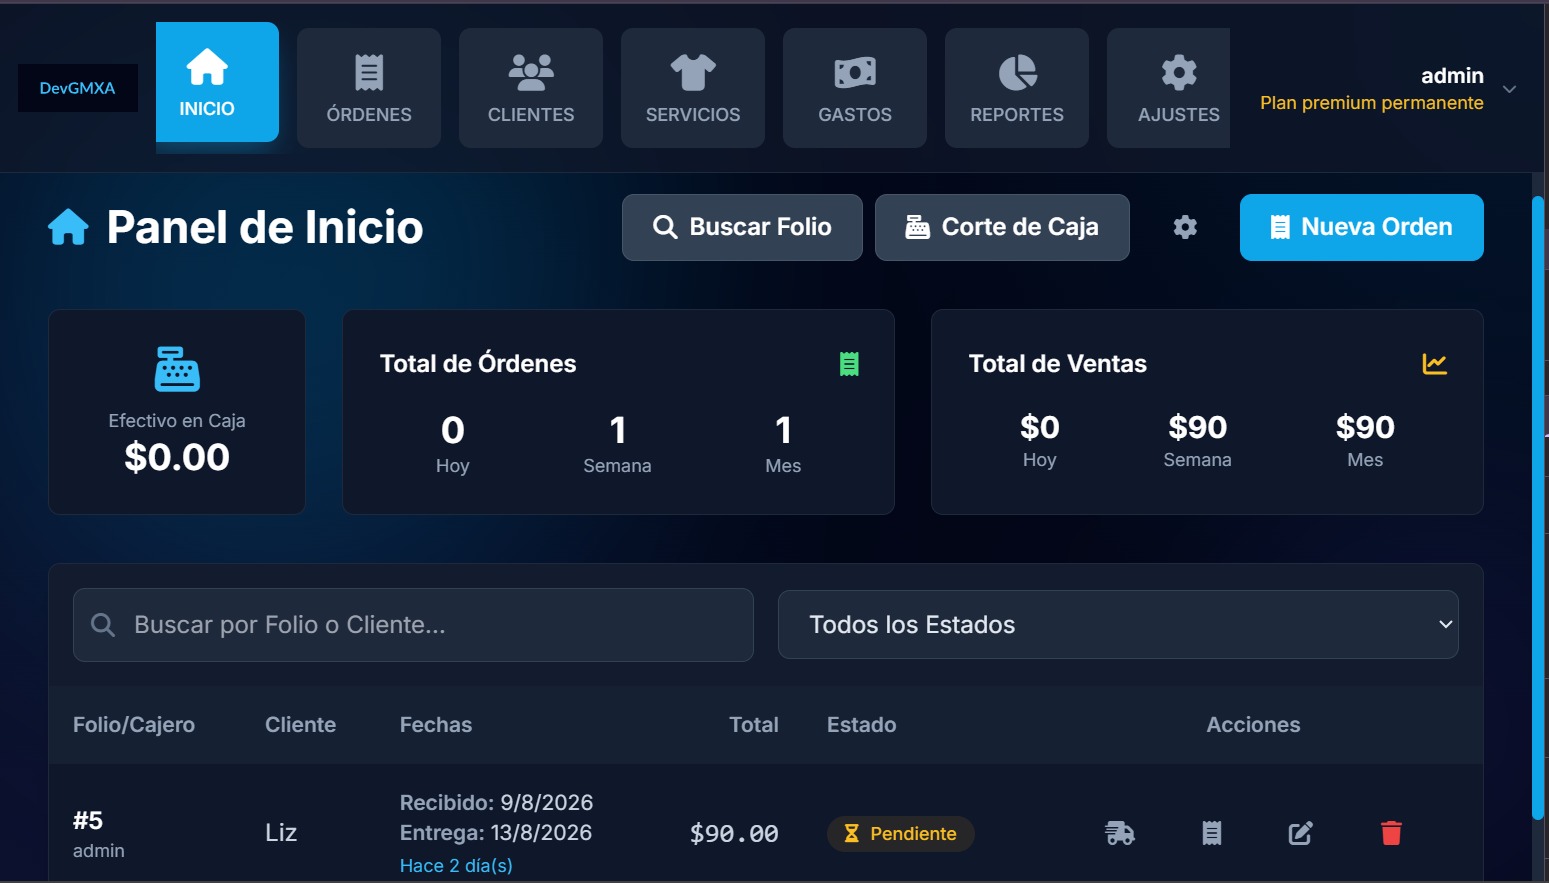Click the $90 Semana sales value
This screenshot has height=883, width=1549.
click(1197, 428)
